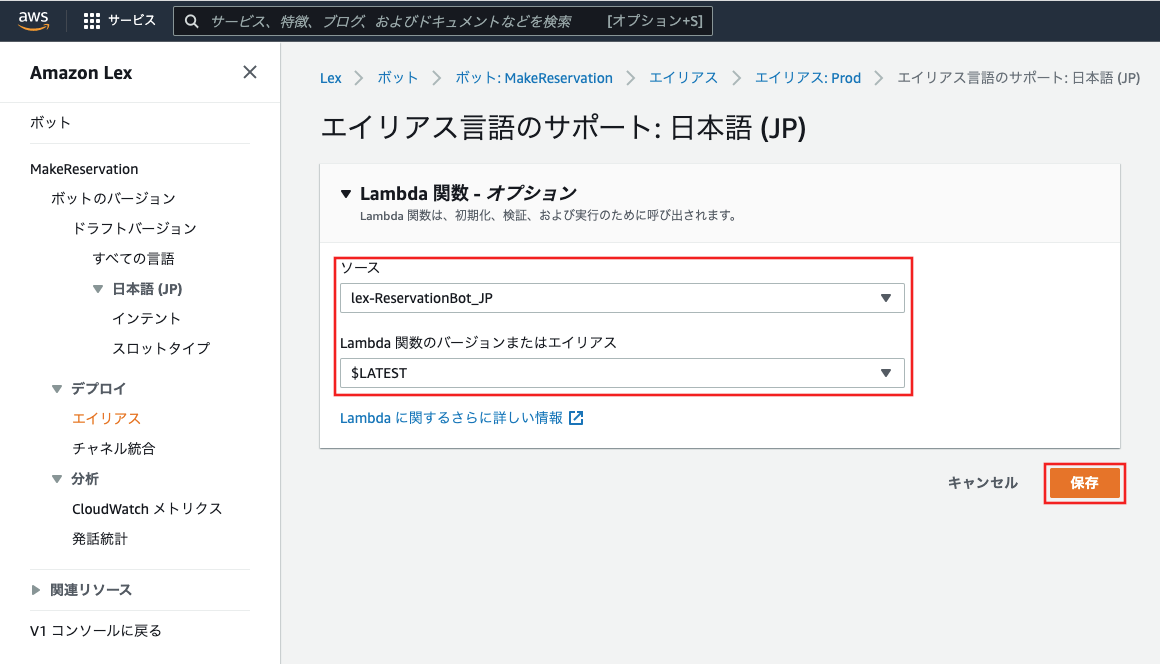
Task: Click the page heading エイリアス言語のサポート
Action: tap(563, 128)
